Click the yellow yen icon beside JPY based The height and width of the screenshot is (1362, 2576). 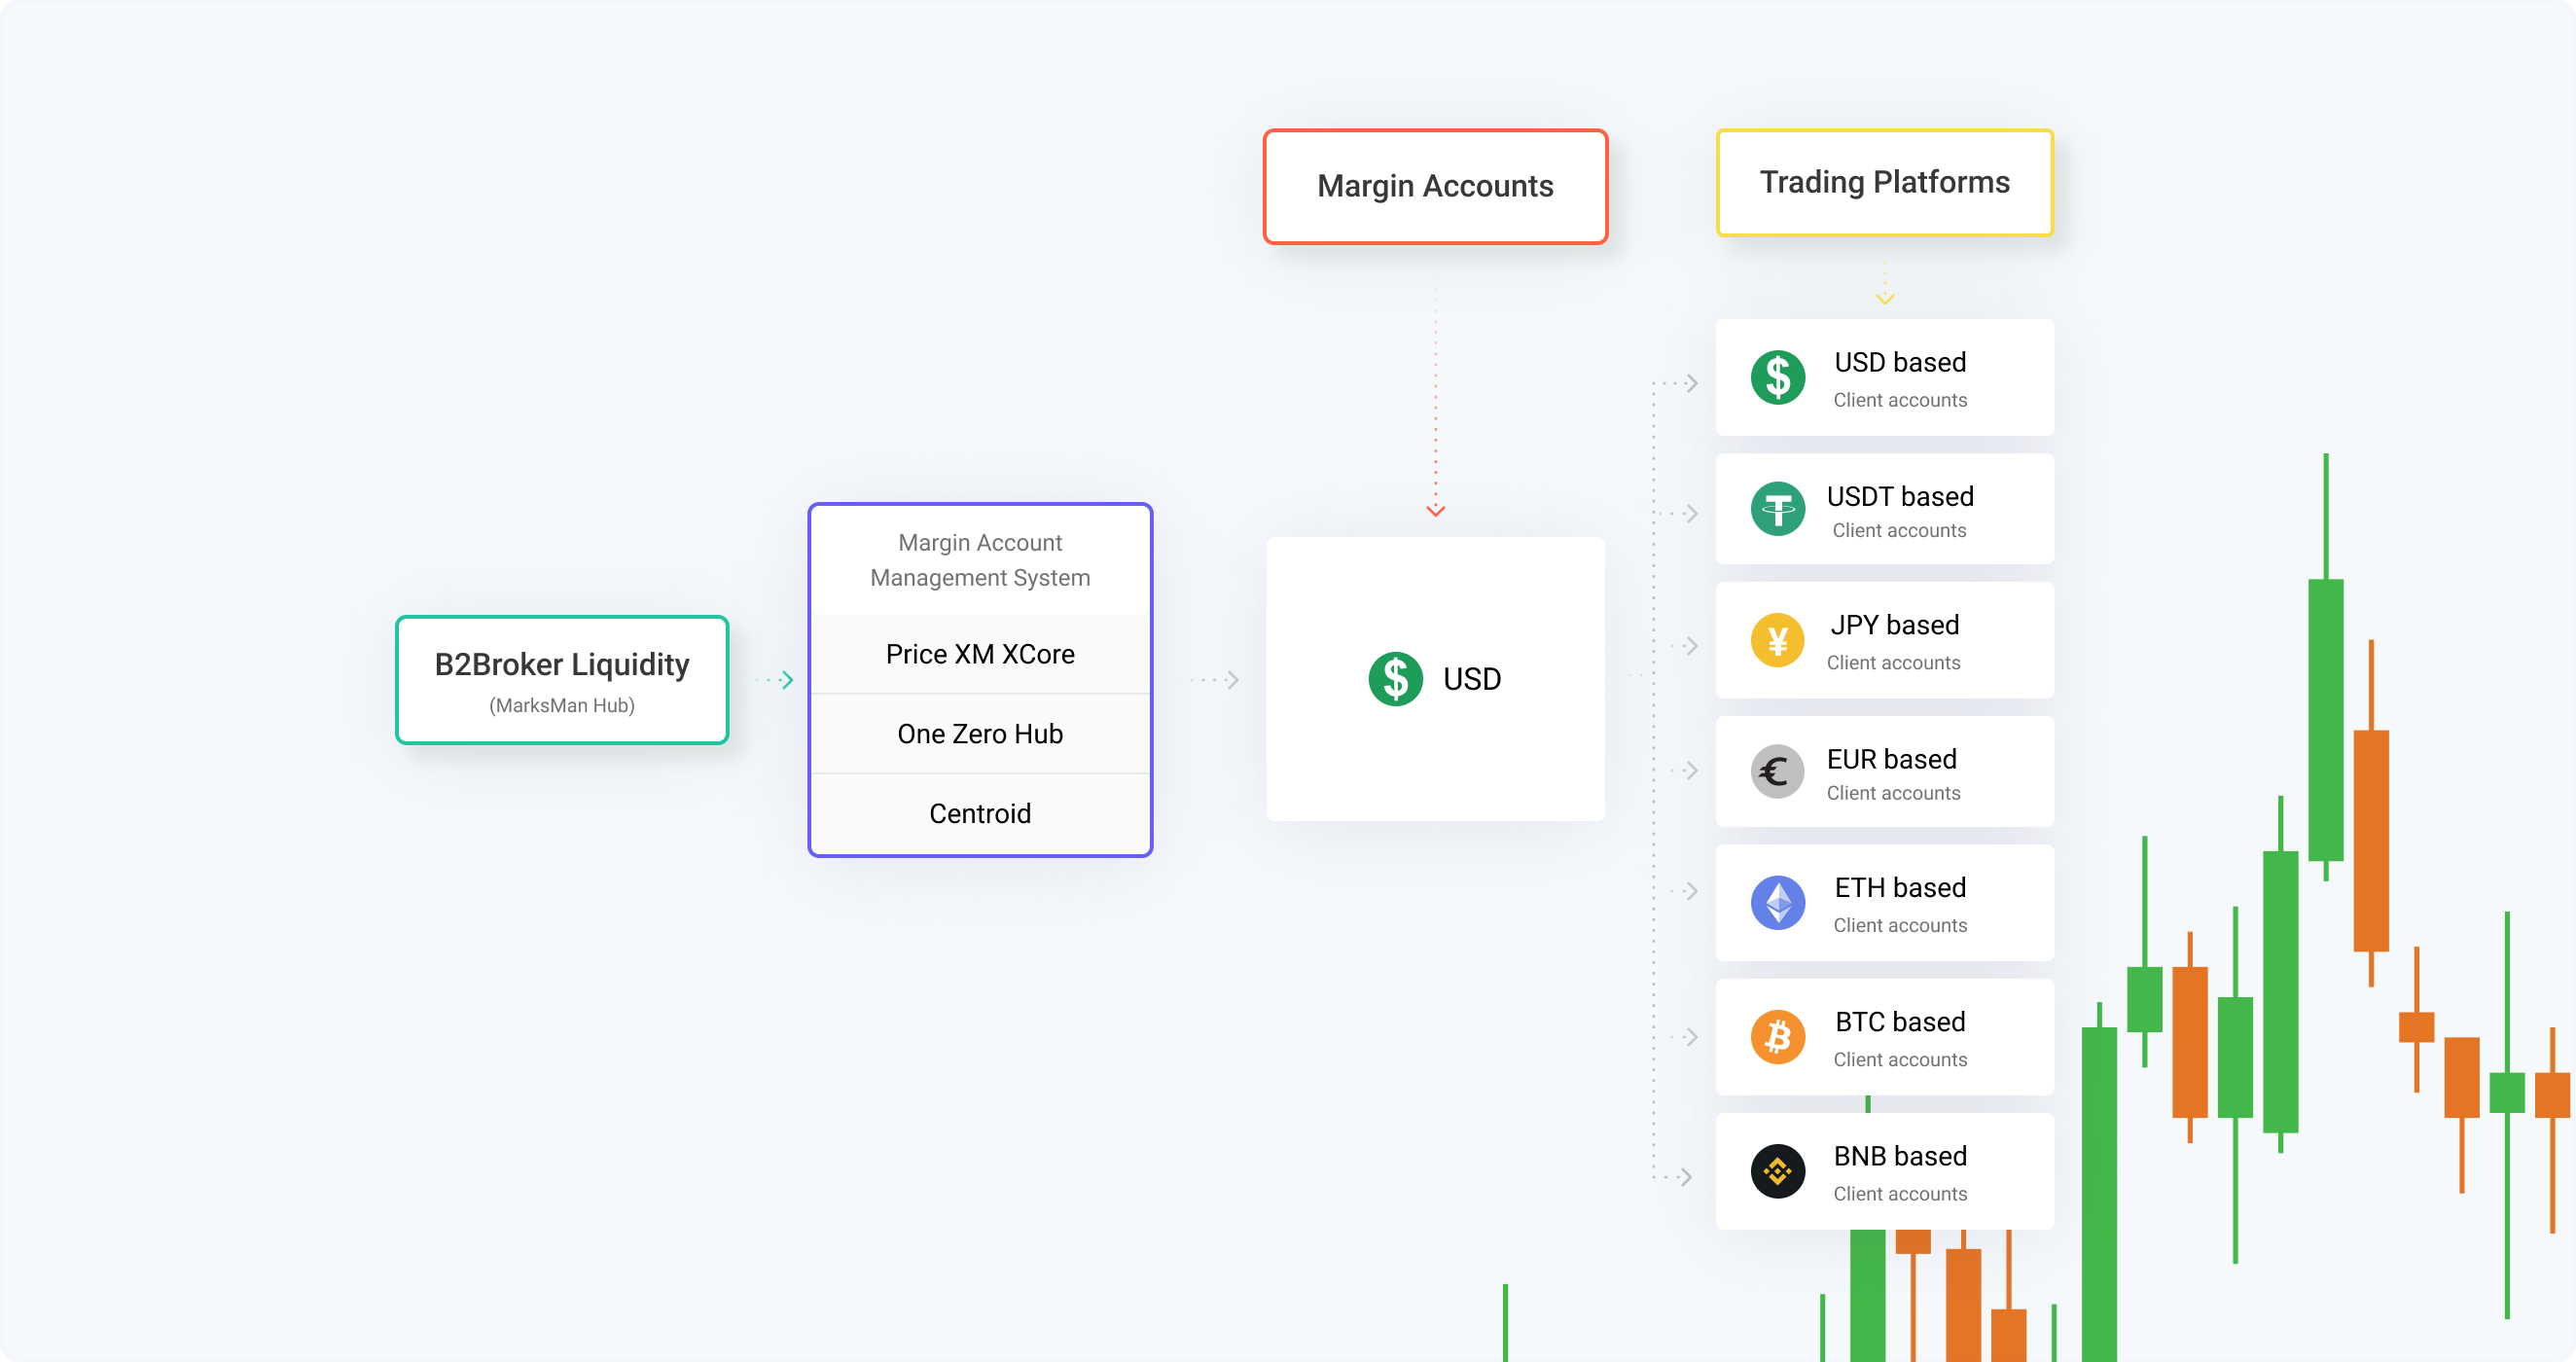(1777, 640)
